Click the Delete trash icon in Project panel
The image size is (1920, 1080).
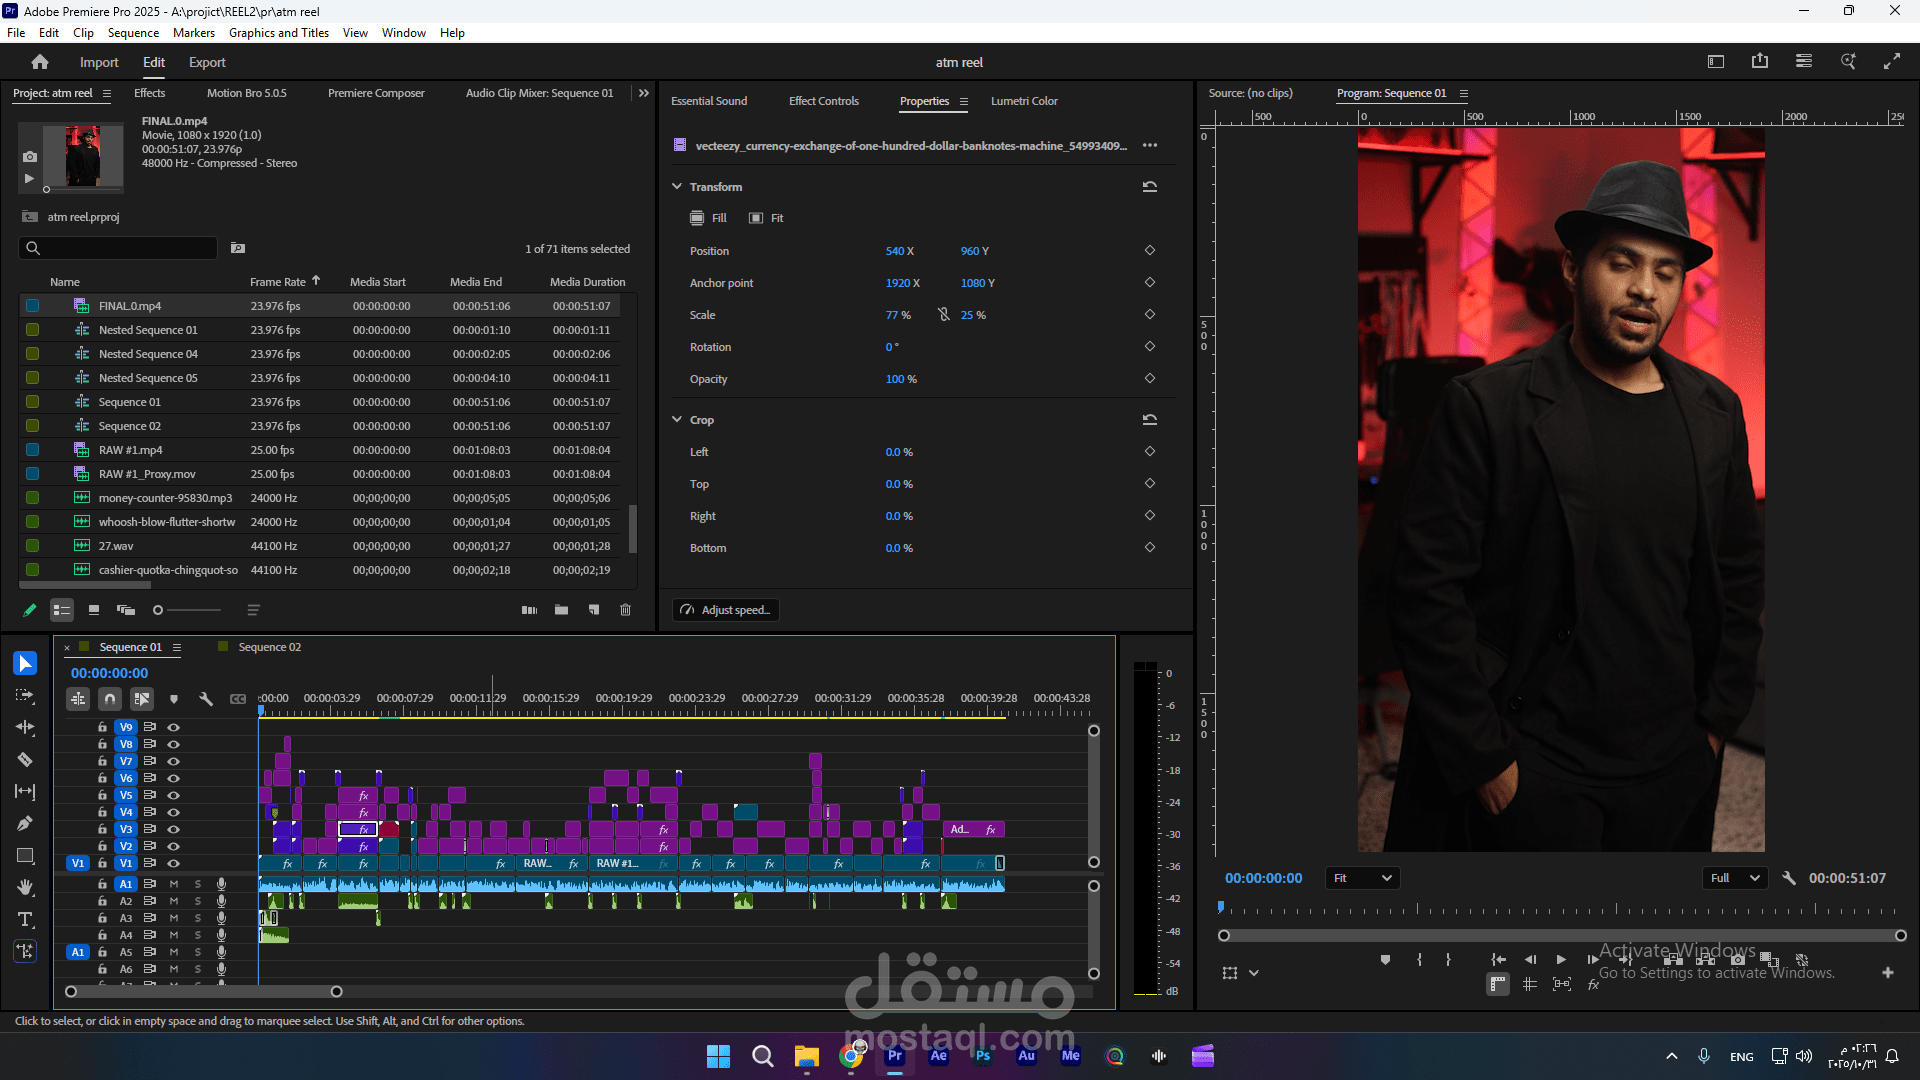click(626, 610)
